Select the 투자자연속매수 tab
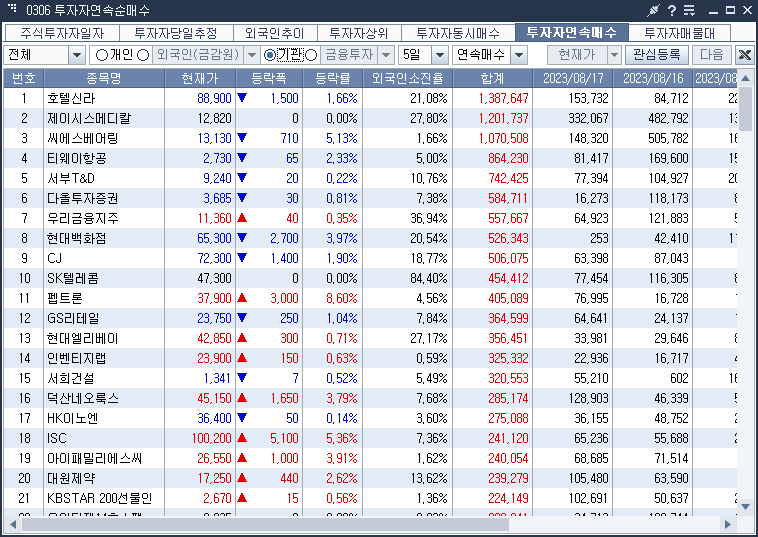This screenshot has height=537, width=758. pos(571,32)
